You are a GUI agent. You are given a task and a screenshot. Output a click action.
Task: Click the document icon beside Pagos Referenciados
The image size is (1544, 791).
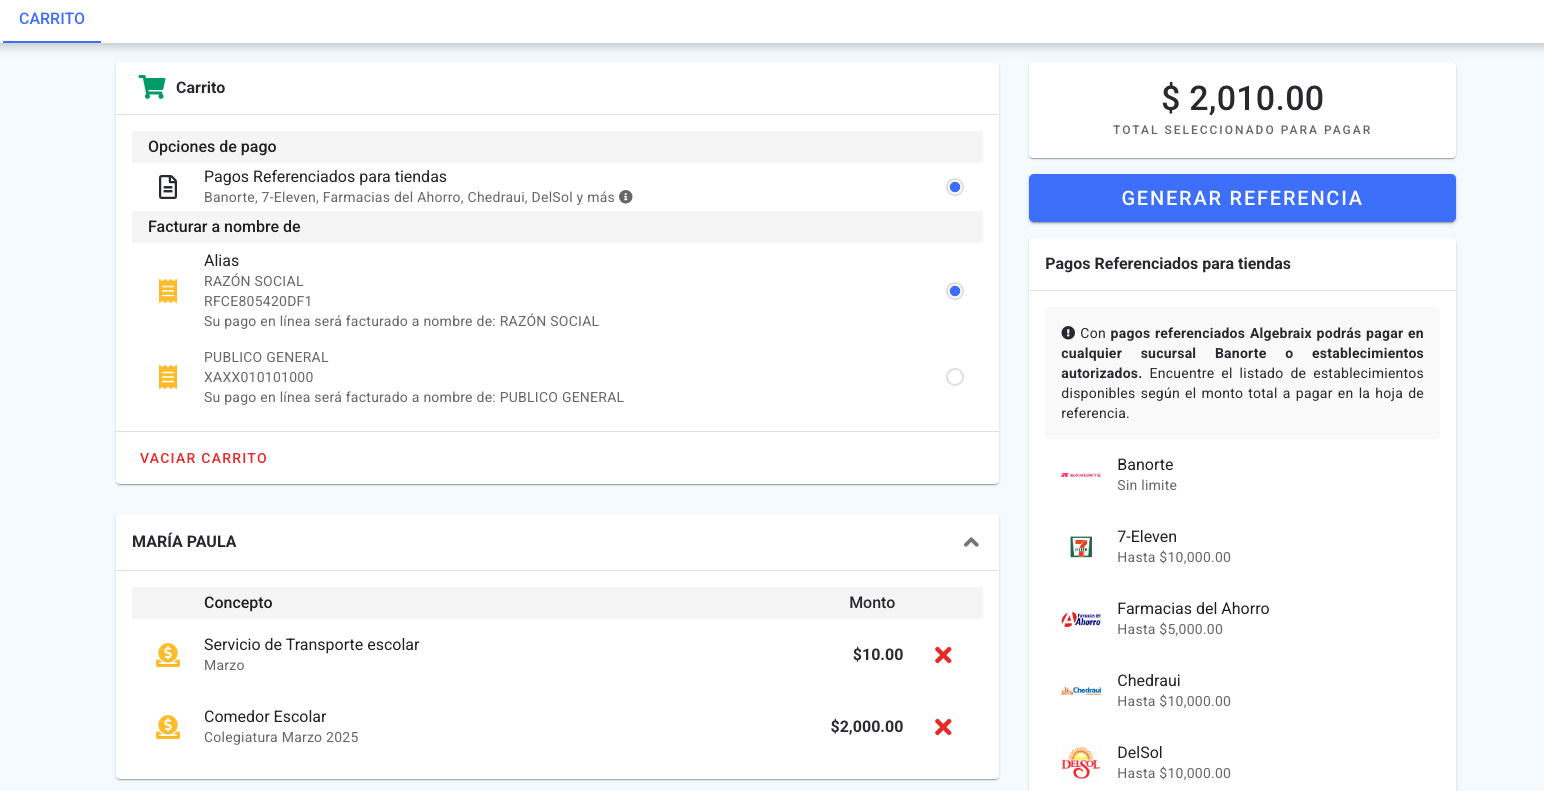click(168, 186)
